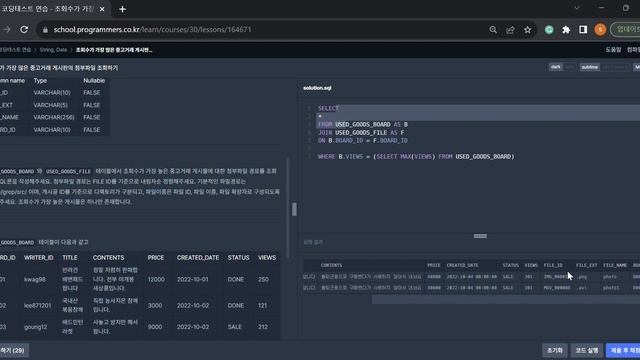Submit with the blue 제출 button

click(x=623, y=350)
